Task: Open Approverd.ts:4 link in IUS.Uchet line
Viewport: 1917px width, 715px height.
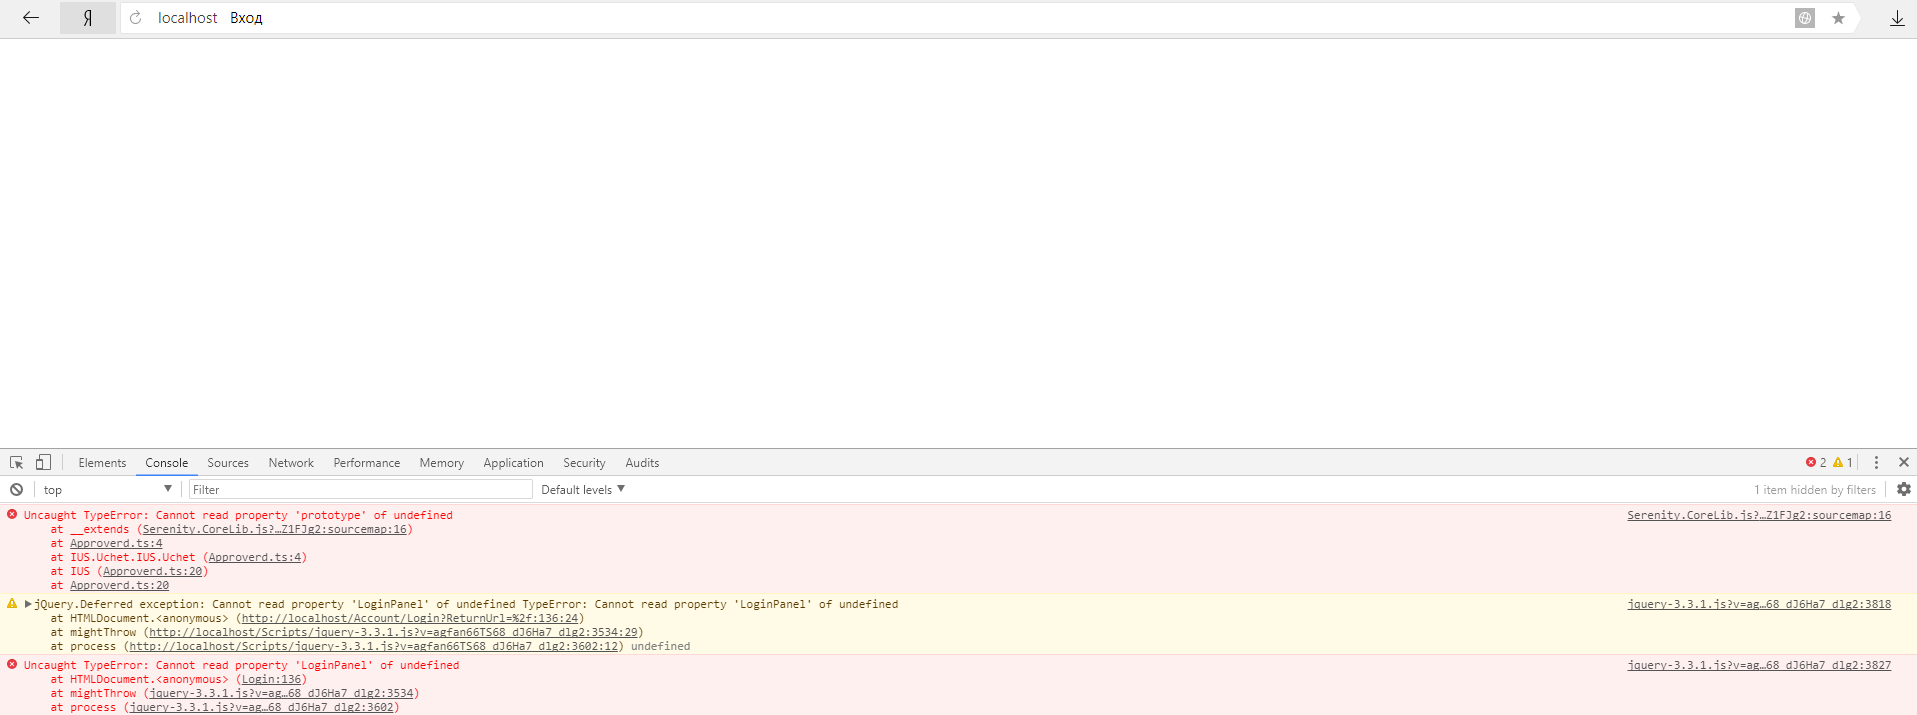Action: point(255,558)
